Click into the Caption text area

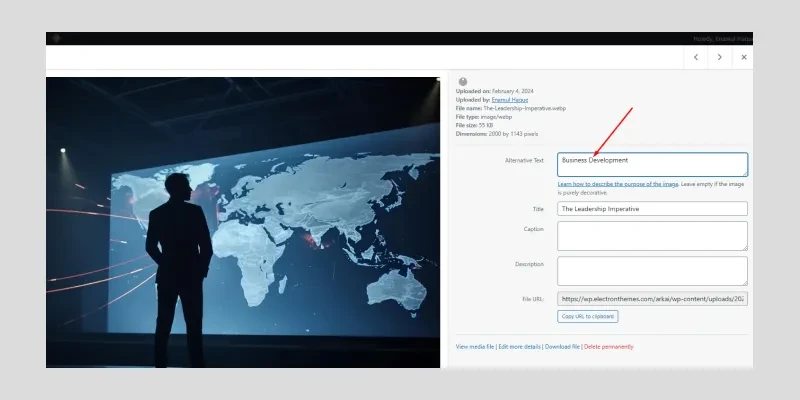click(652, 236)
